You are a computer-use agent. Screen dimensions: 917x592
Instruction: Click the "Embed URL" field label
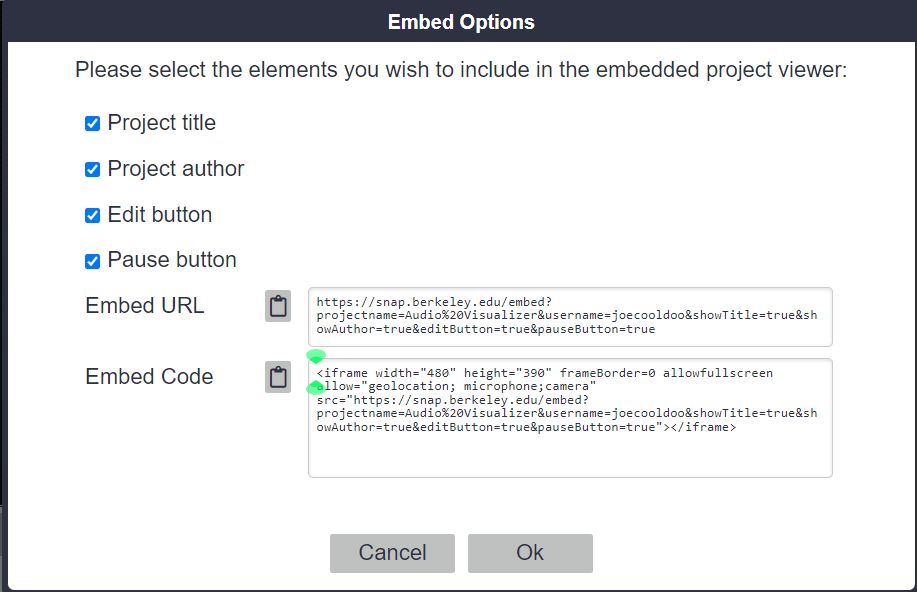click(x=145, y=306)
